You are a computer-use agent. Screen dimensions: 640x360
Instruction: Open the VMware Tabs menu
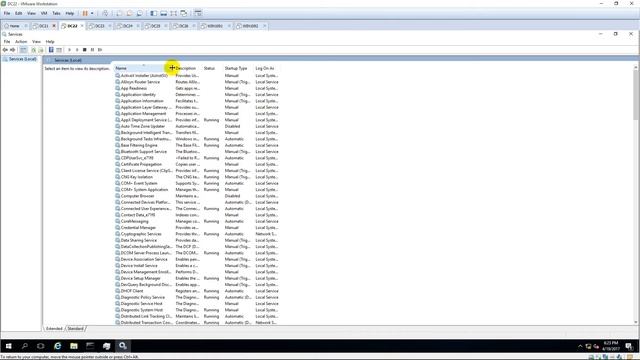[x=56, y=13]
